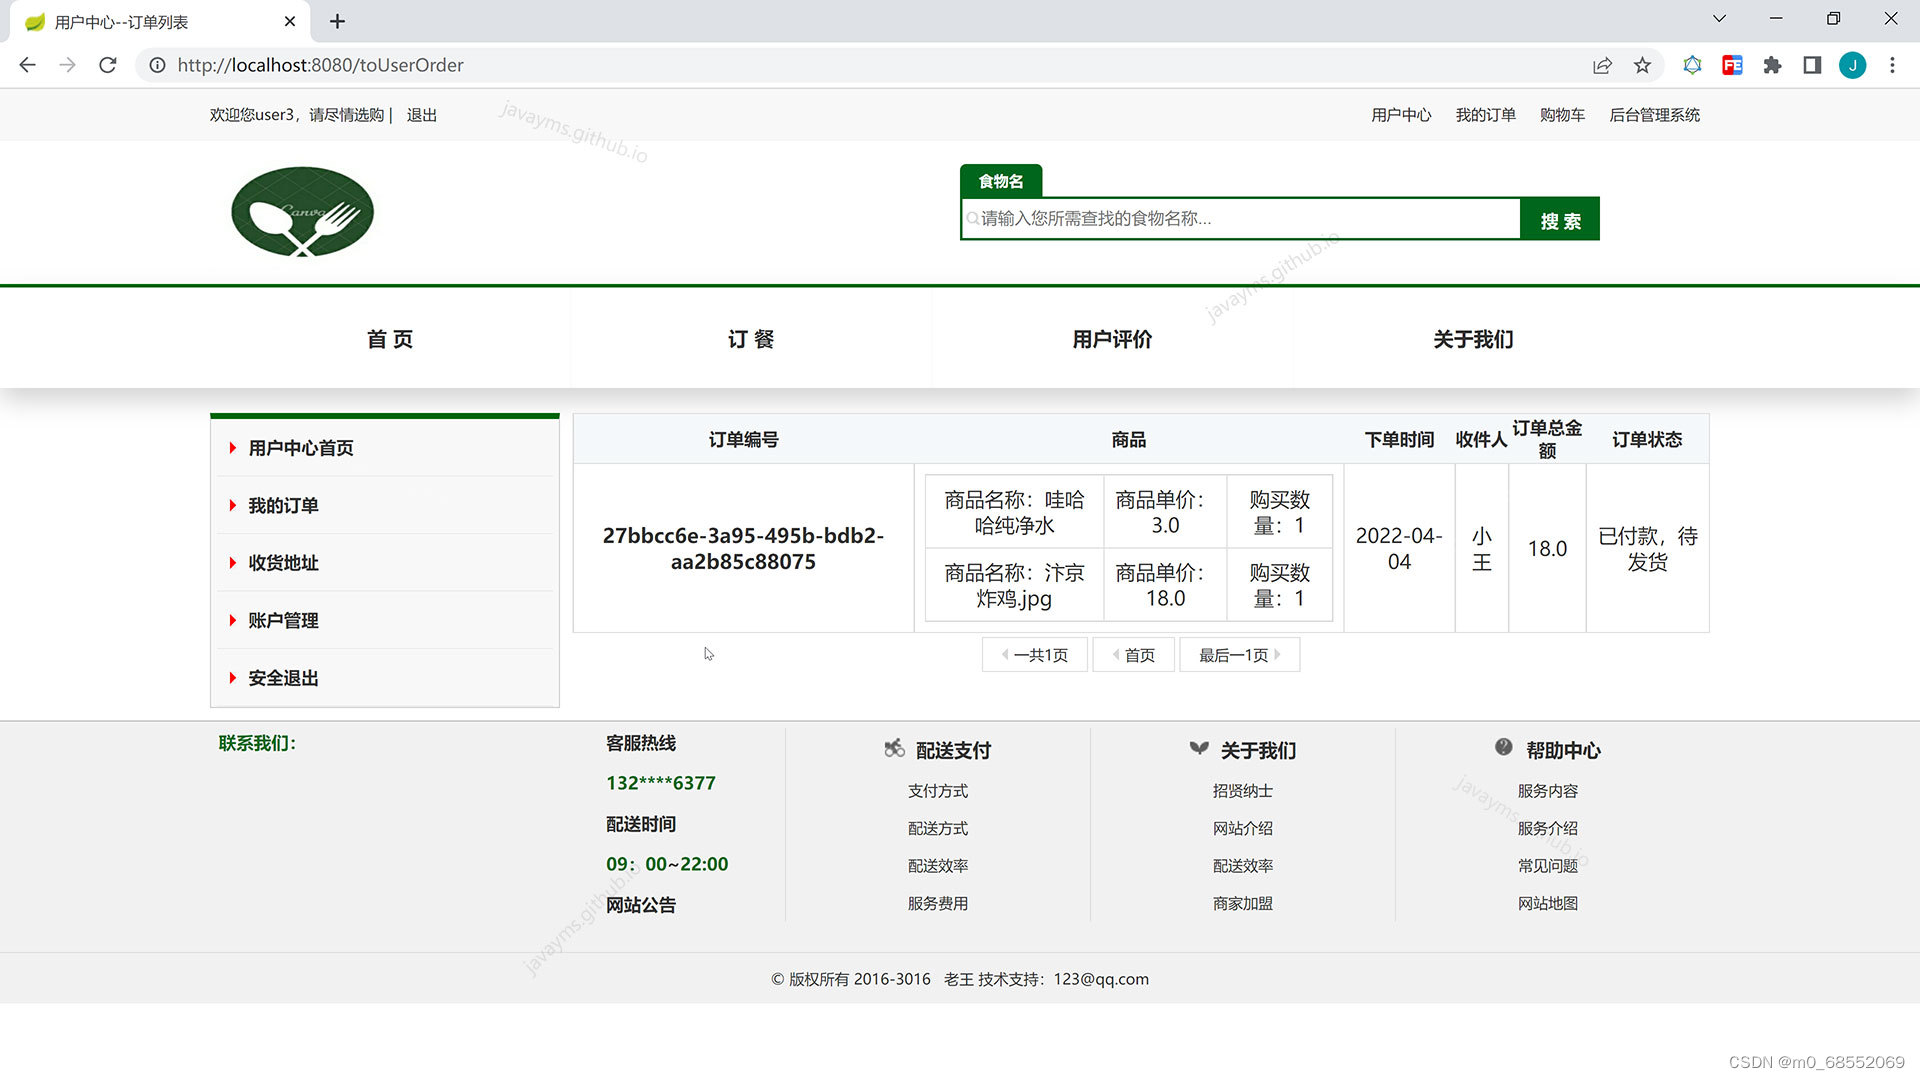
Task: Open the user profile avatar J
Action: click(x=1852, y=65)
